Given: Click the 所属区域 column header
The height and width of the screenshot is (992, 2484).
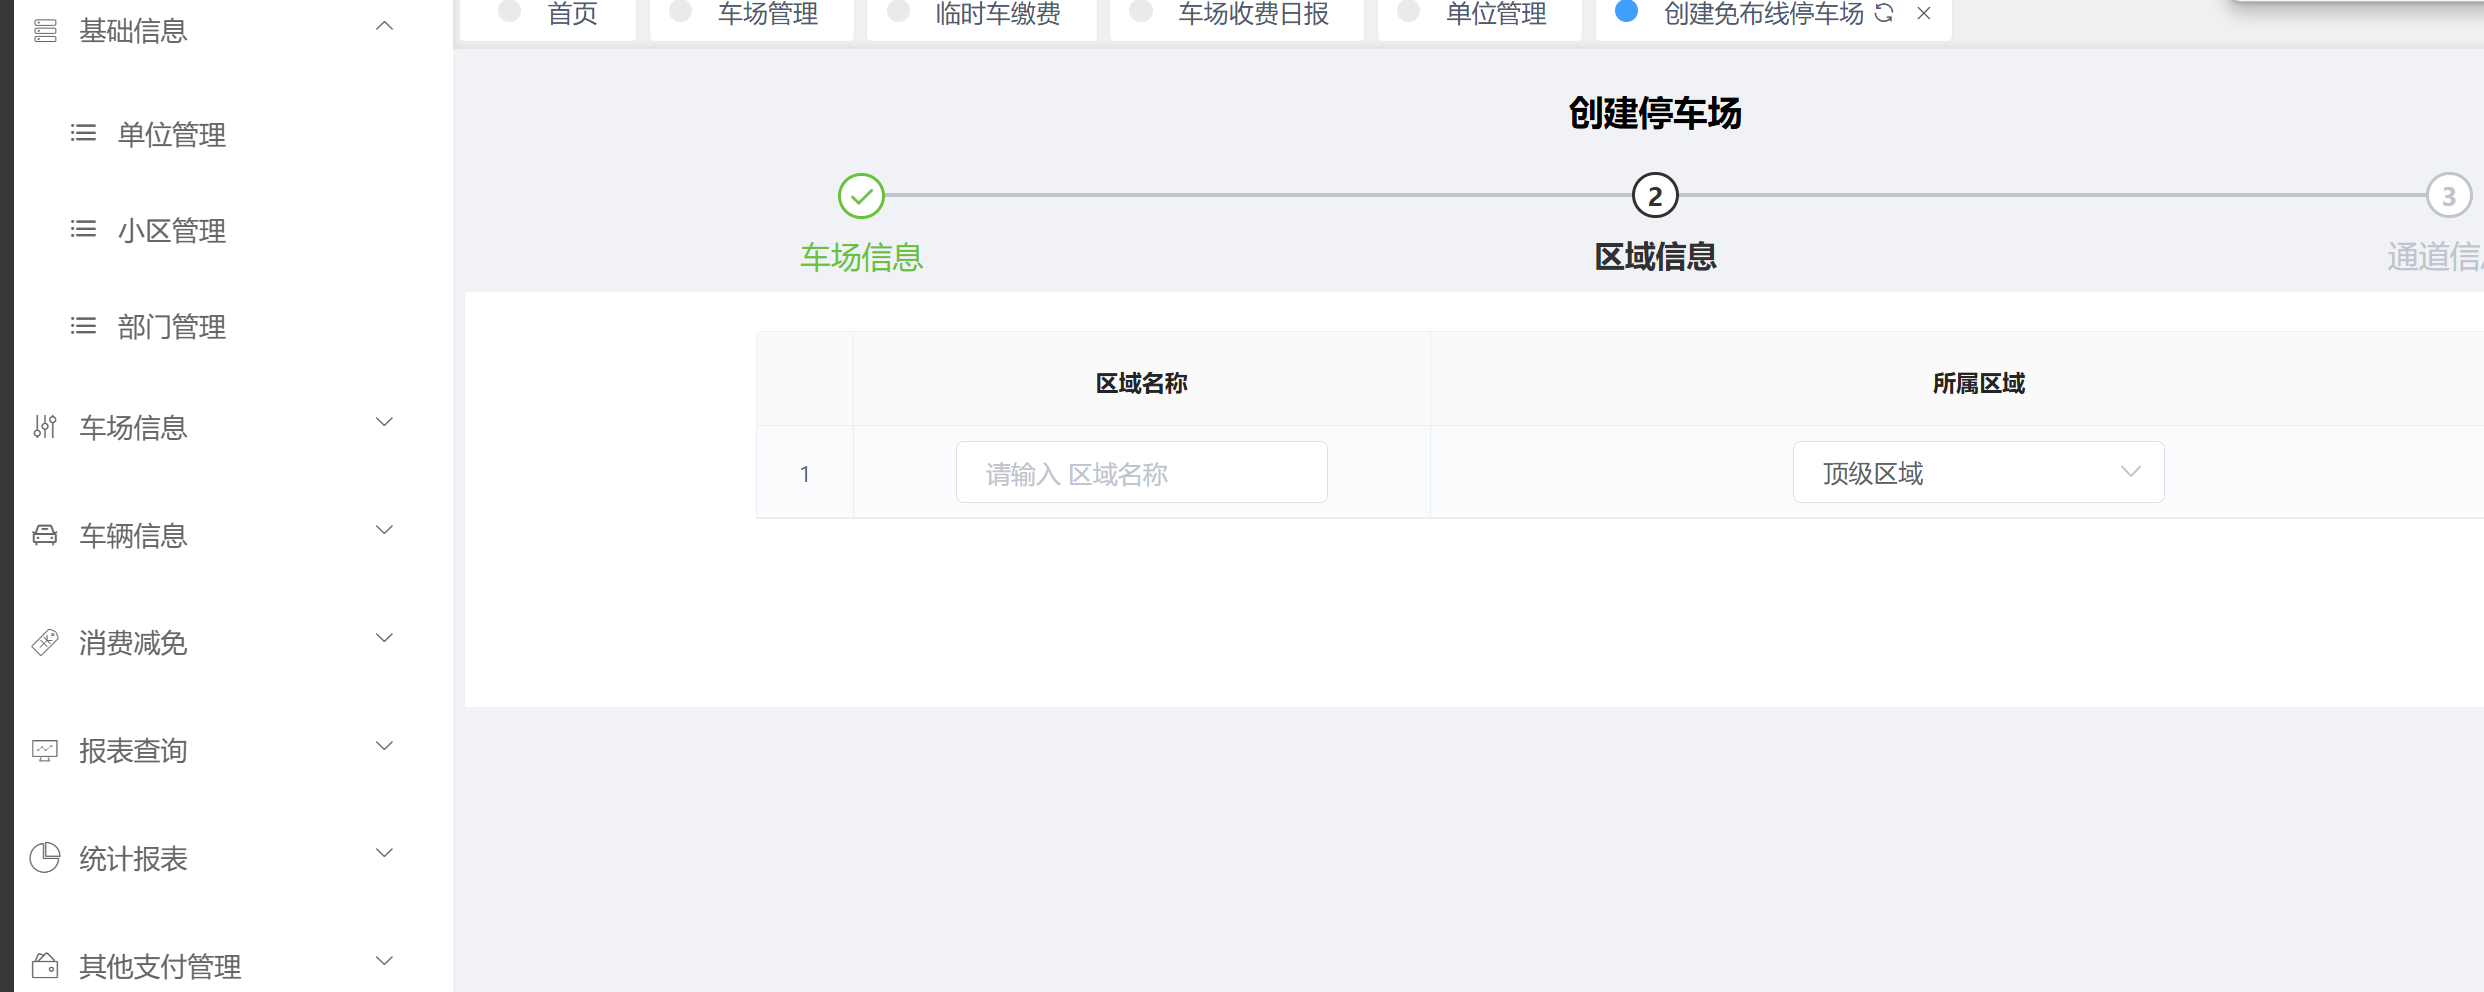Looking at the screenshot, I should (x=1978, y=383).
